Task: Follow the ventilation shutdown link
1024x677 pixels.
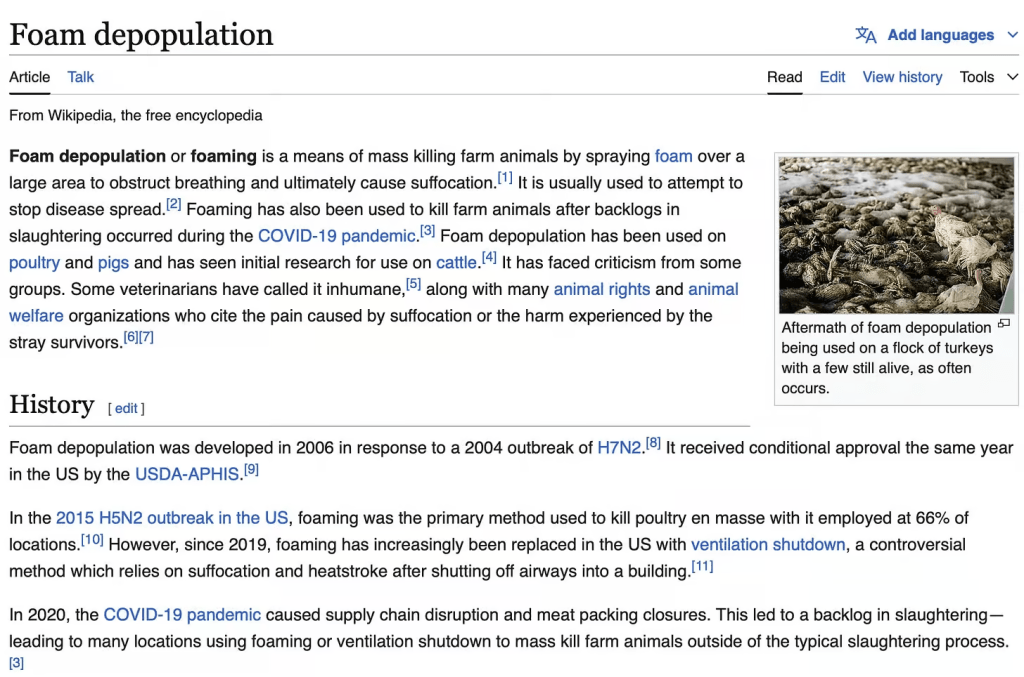Action: click(x=768, y=545)
